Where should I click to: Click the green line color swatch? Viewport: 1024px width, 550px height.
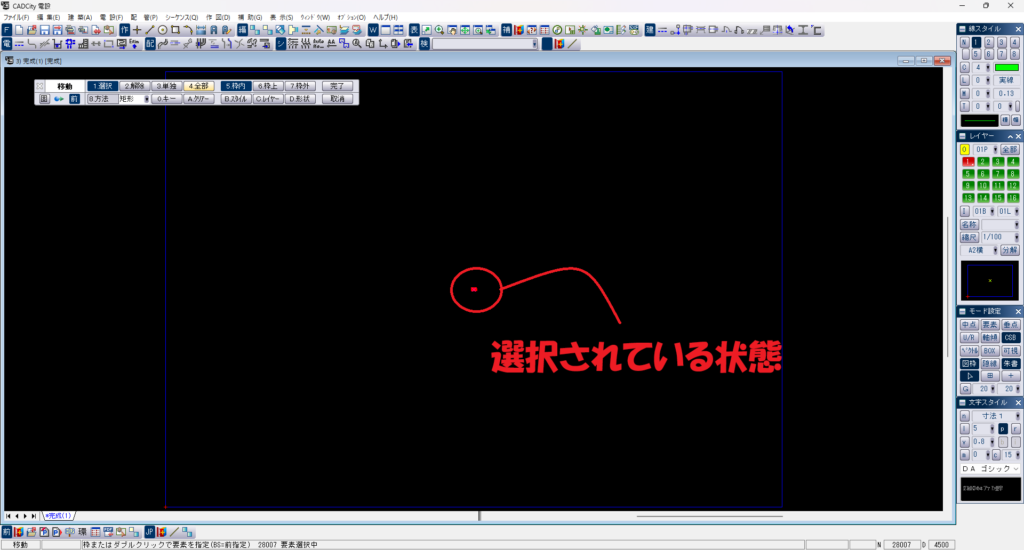coord(1006,67)
